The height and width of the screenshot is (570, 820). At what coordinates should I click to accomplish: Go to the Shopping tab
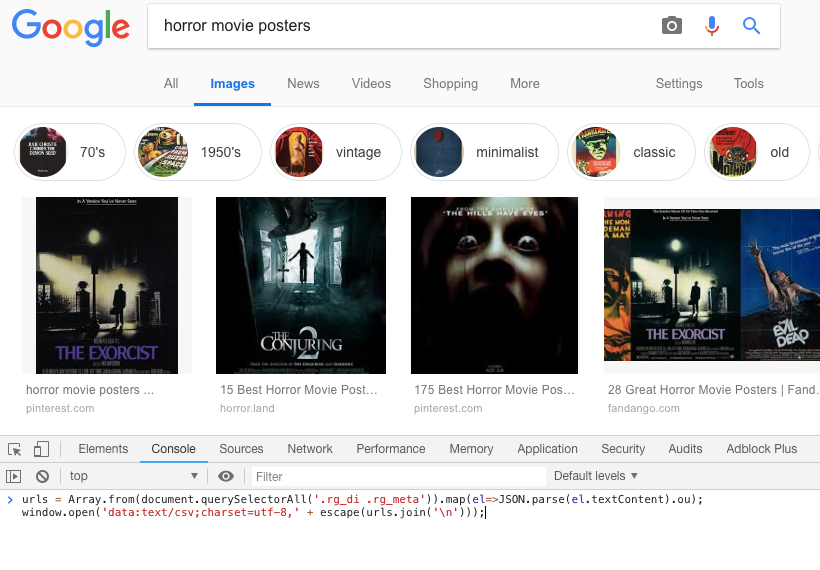pyautogui.click(x=450, y=84)
